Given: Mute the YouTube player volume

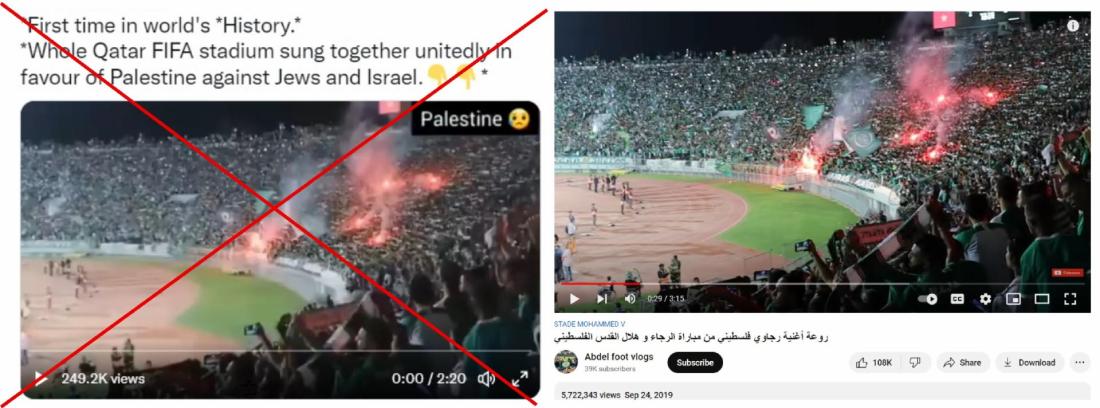Looking at the screenshot, I should [630, 299].
